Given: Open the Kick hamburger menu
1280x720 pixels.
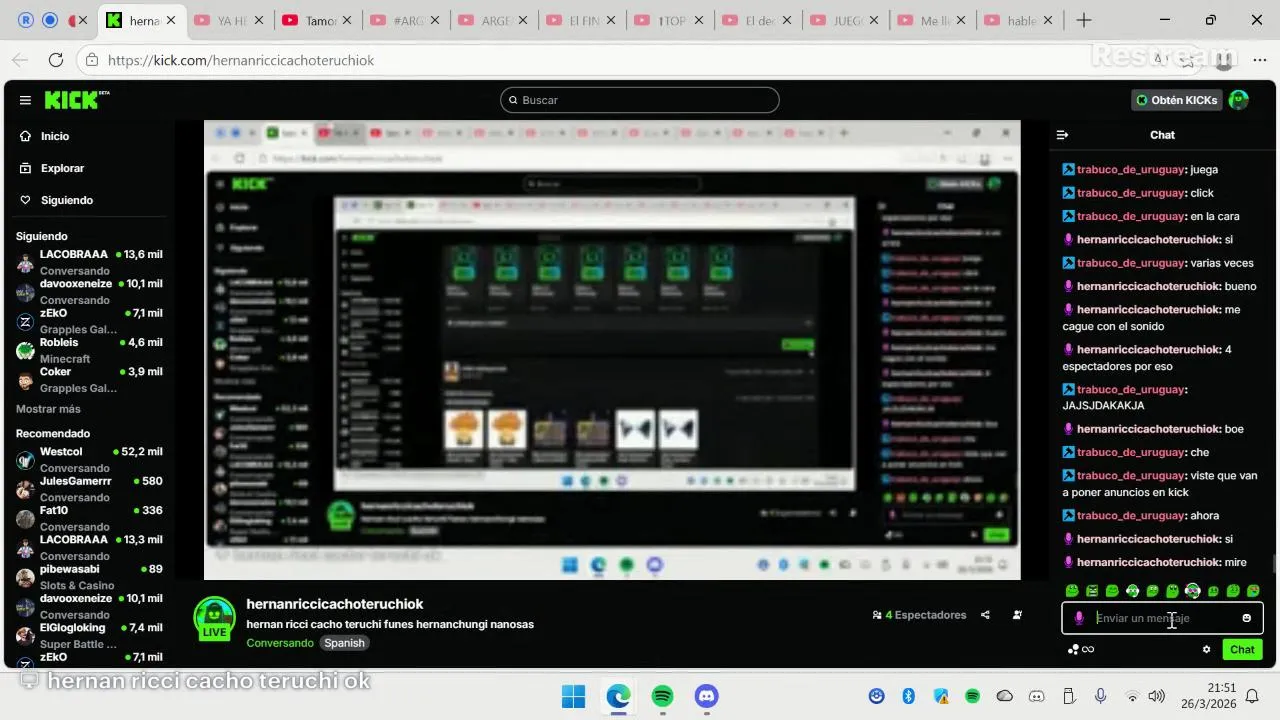Looking at the screenshot, I should pyautogui.click(x=25, y=100).
